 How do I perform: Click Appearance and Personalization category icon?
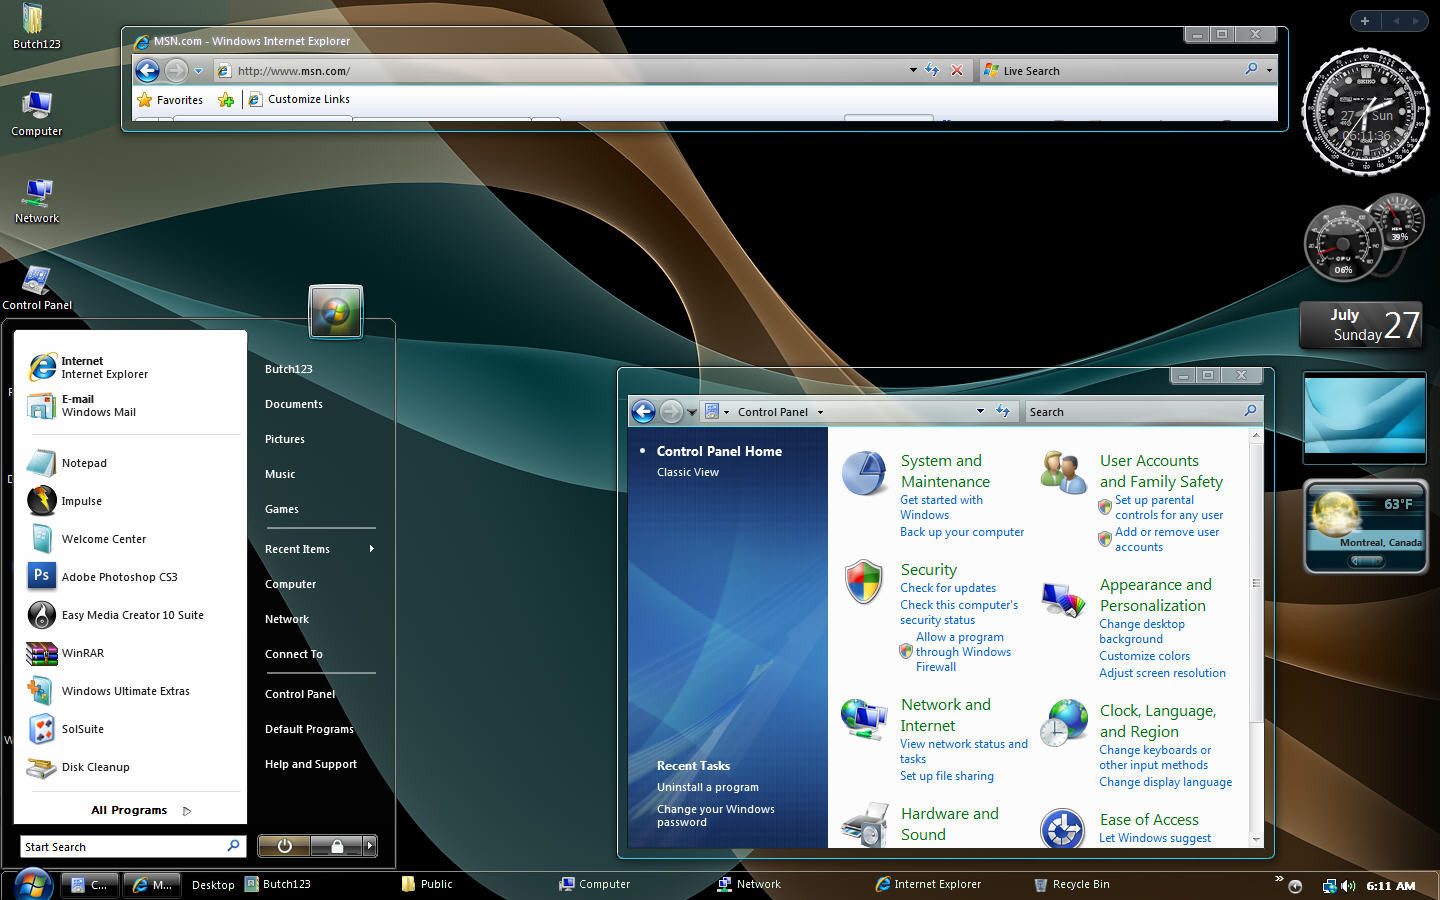1063,599
